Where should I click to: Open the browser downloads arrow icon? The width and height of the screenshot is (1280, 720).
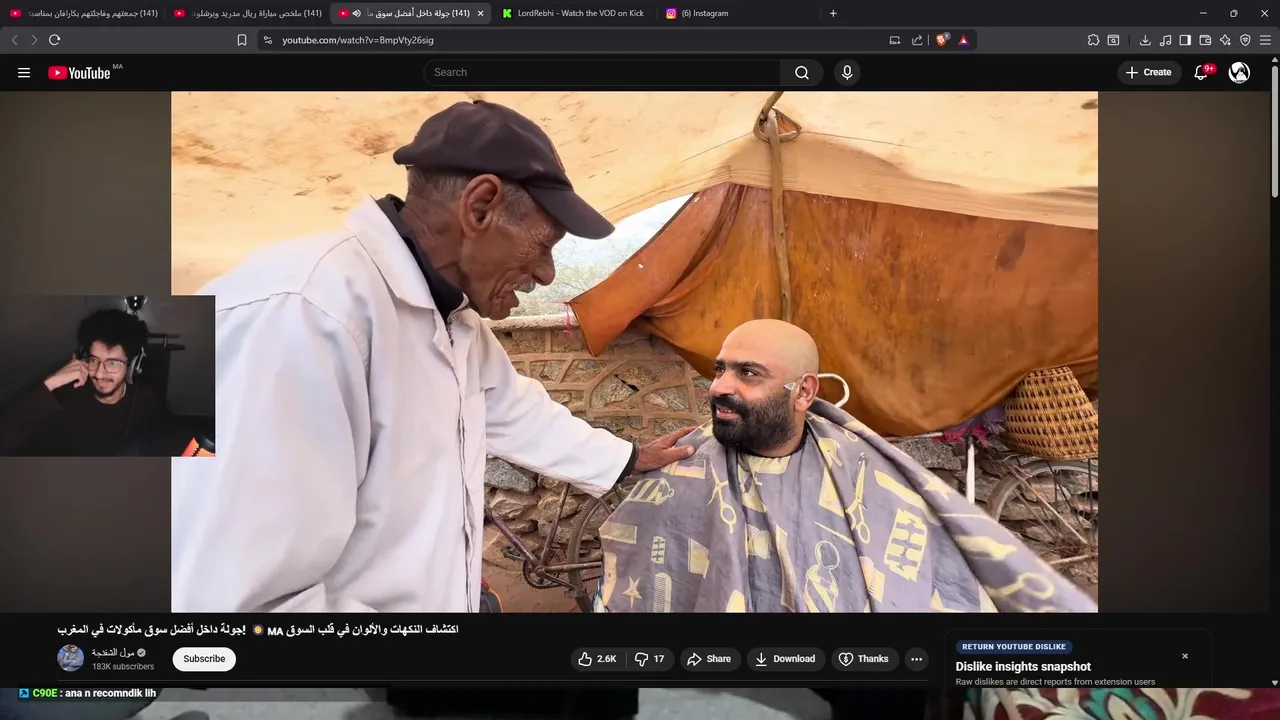pos(1145,40)
